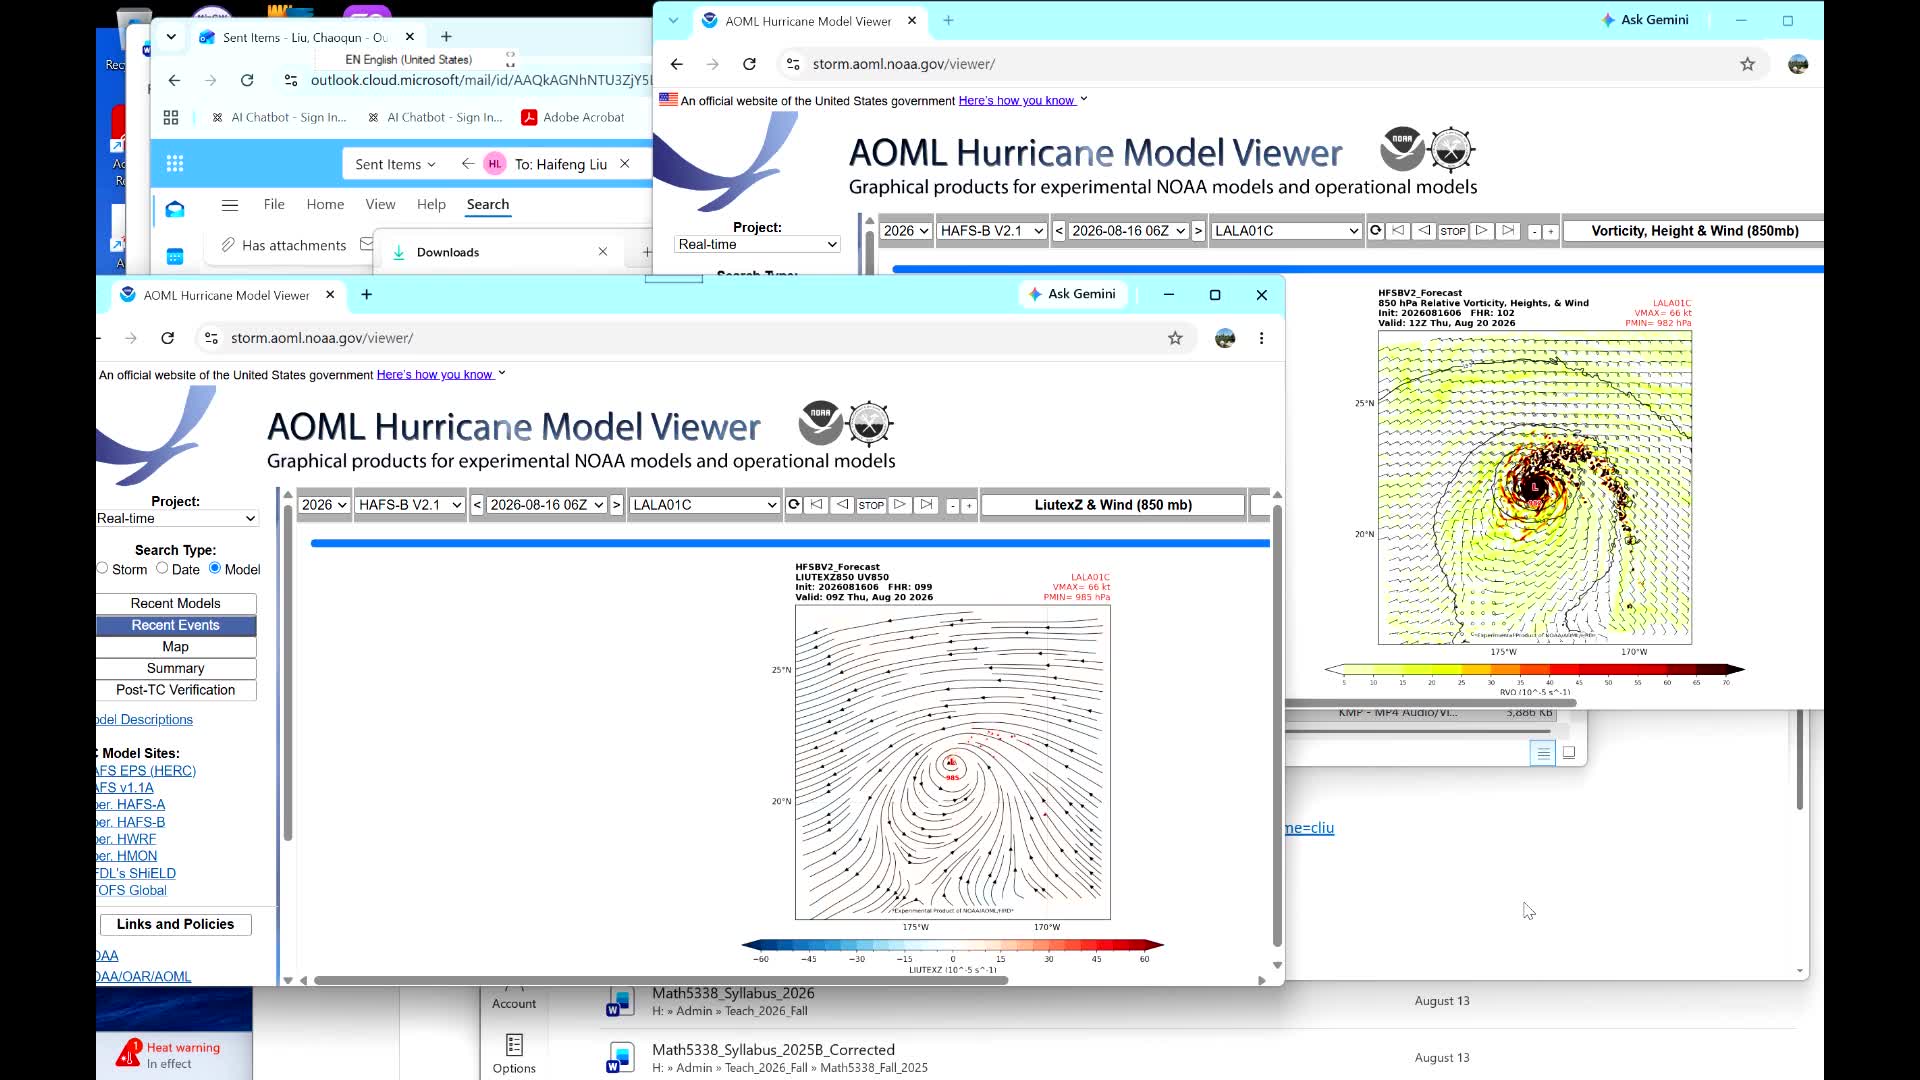Viewport: 1920px width, 1080px height.
Task: Open the Search tab in Outlook ribbon
Action: tap(488, 204)
